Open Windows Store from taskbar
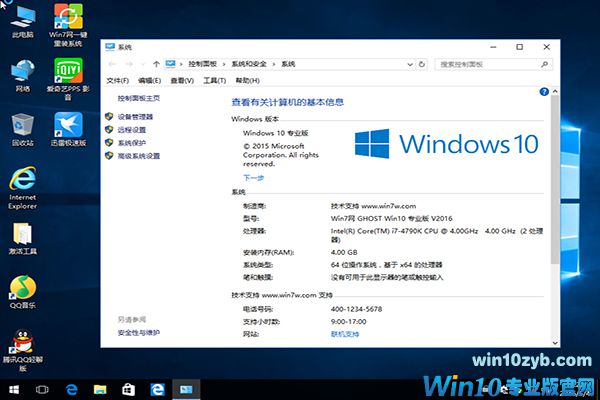Viewport: 600px width, 400px height. click(129, 390)
